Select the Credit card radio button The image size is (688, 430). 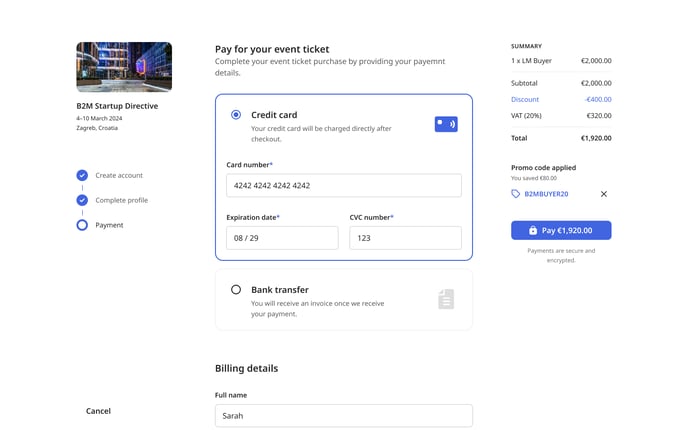[x=236, y=115]
